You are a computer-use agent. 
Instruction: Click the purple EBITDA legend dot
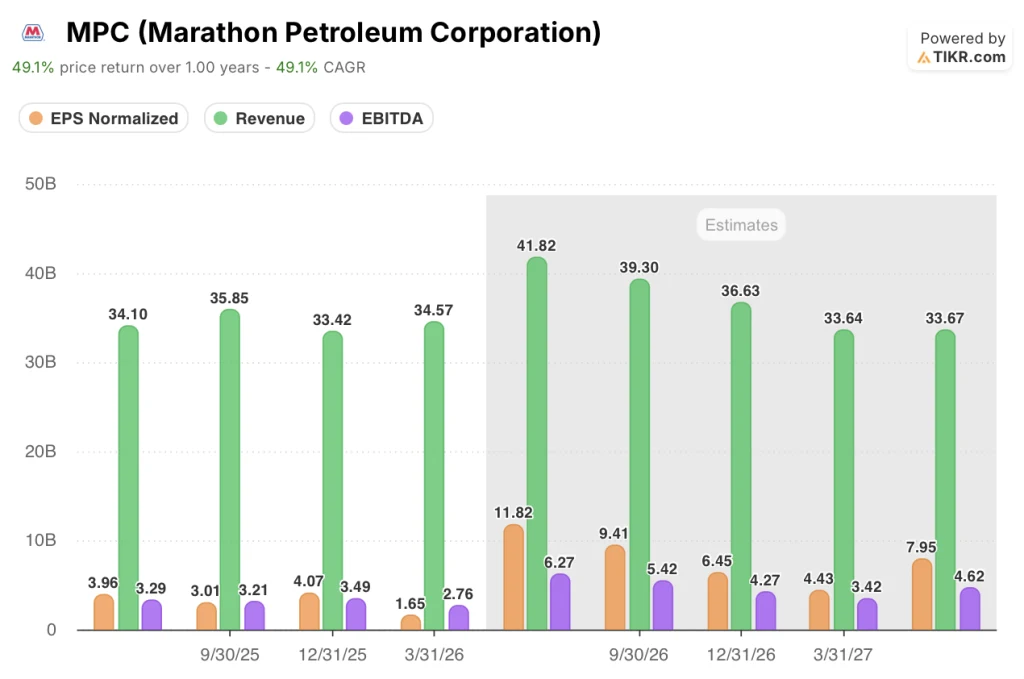347,118
